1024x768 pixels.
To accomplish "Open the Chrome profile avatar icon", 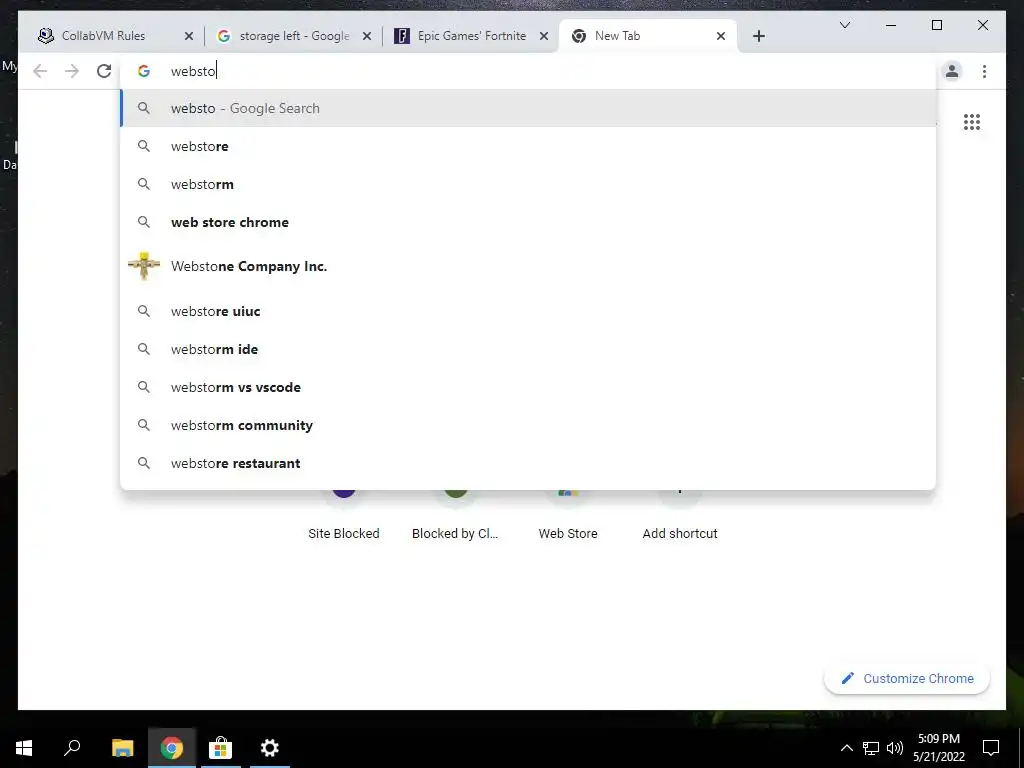I will coord(952,71).
